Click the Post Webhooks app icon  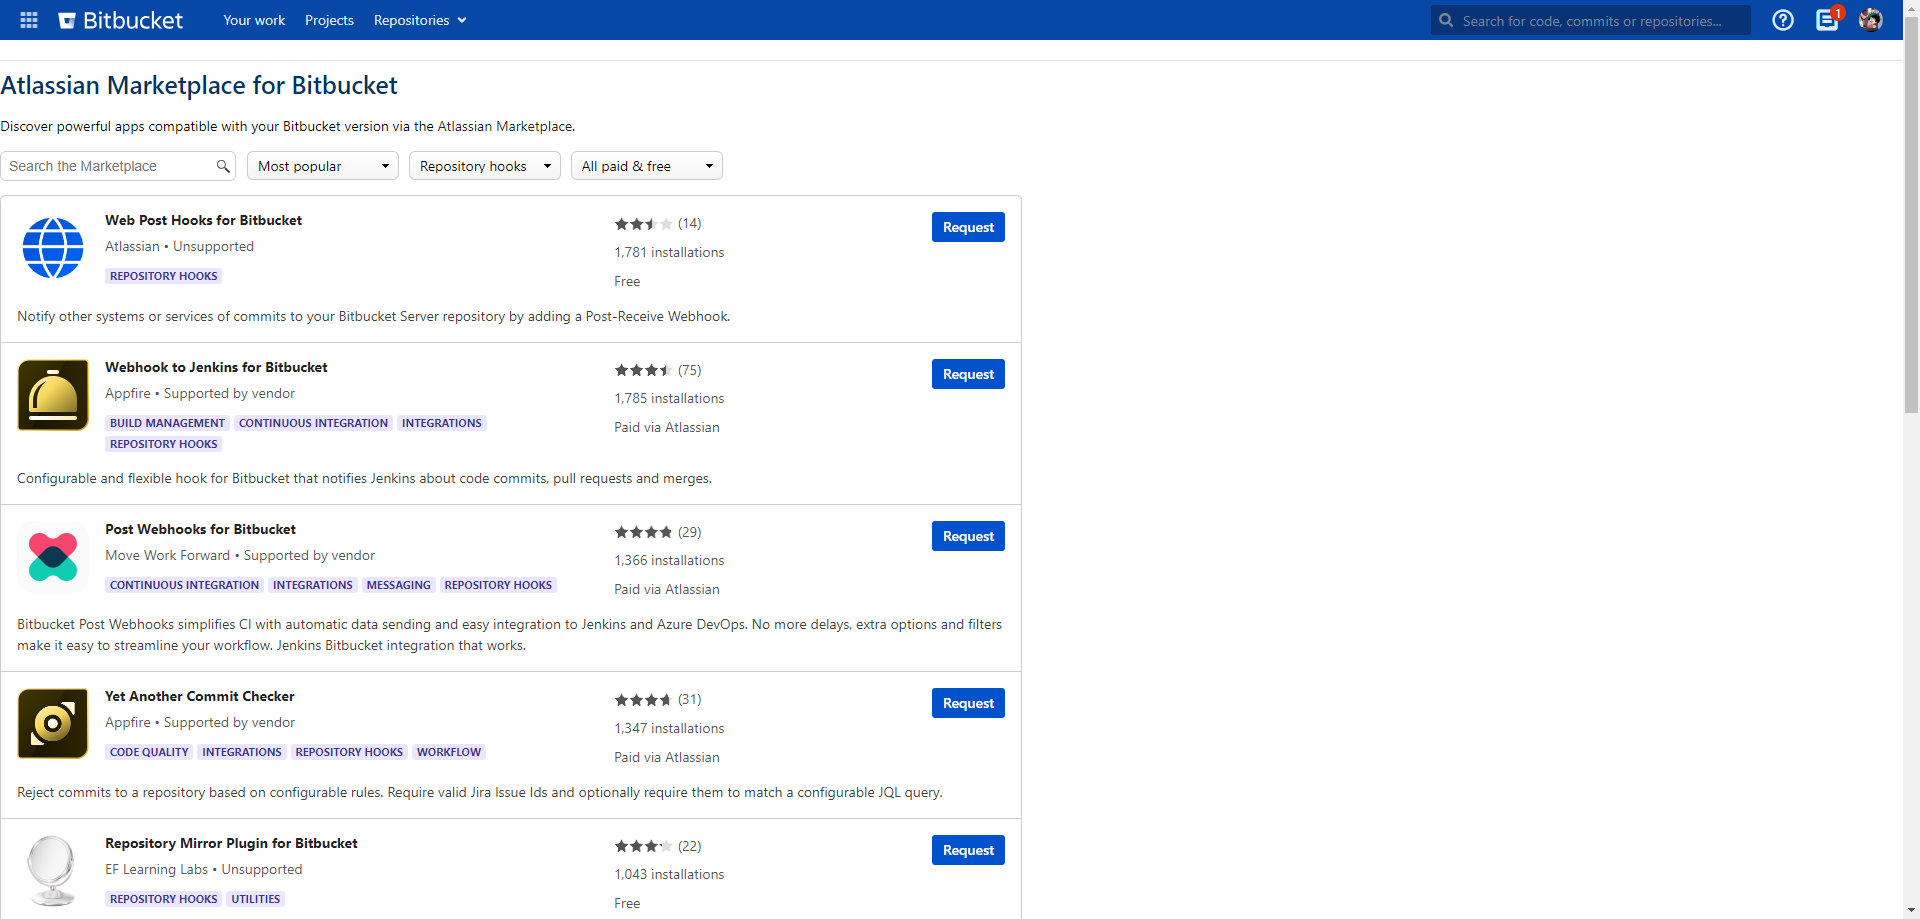(53, 557)
